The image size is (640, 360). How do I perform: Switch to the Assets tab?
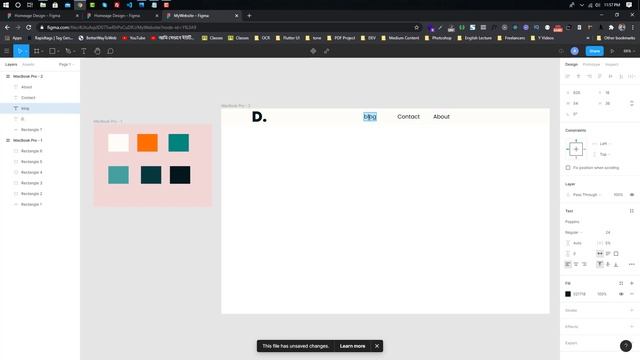28,64
